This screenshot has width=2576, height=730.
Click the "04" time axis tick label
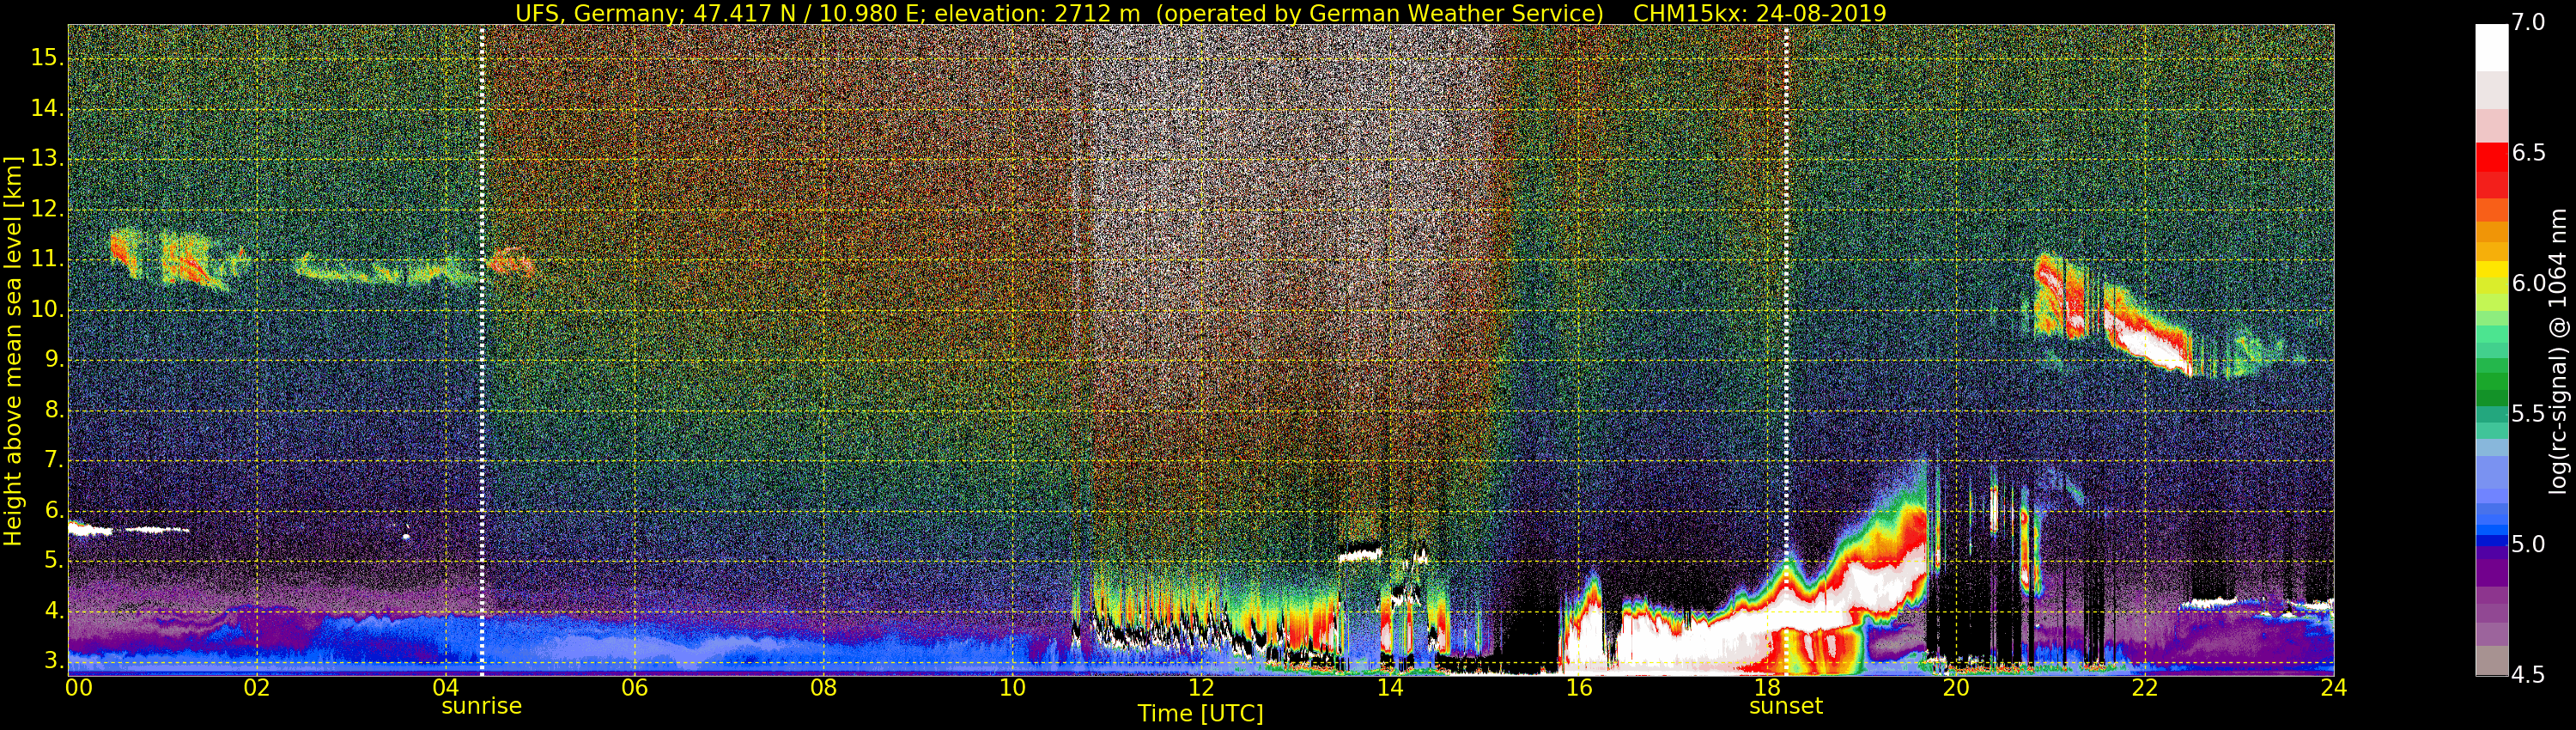446,688
